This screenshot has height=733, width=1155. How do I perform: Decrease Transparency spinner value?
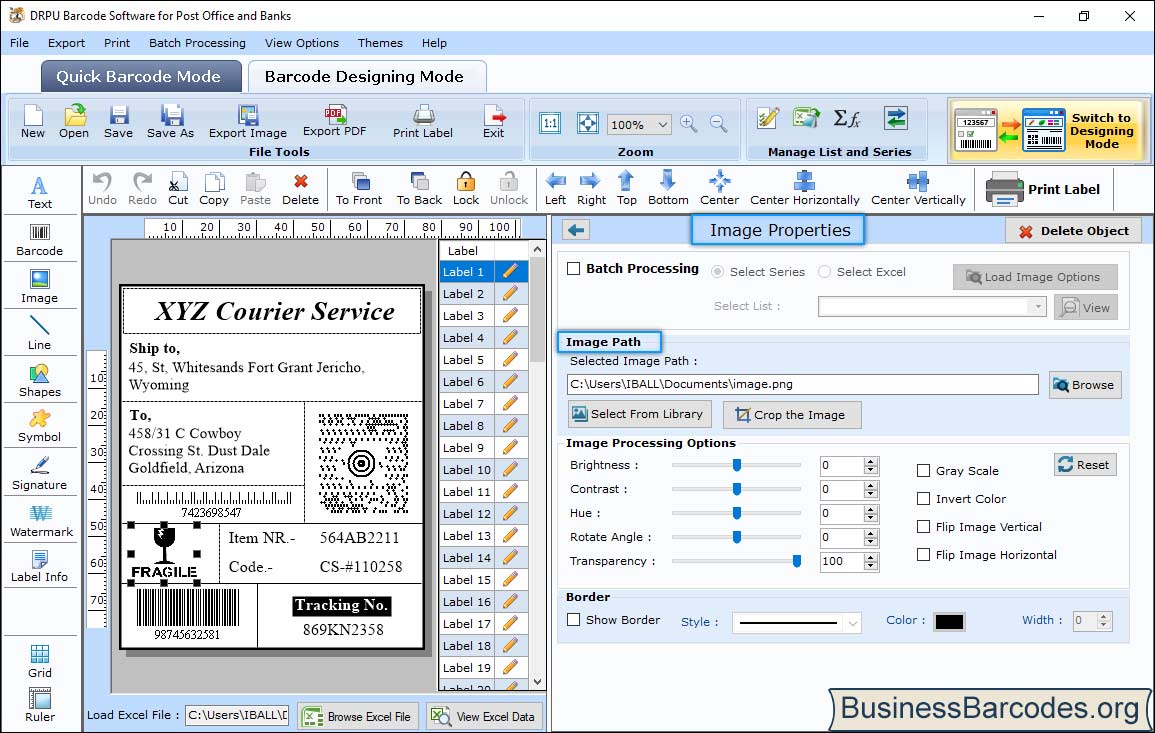[x=871, y=567]
